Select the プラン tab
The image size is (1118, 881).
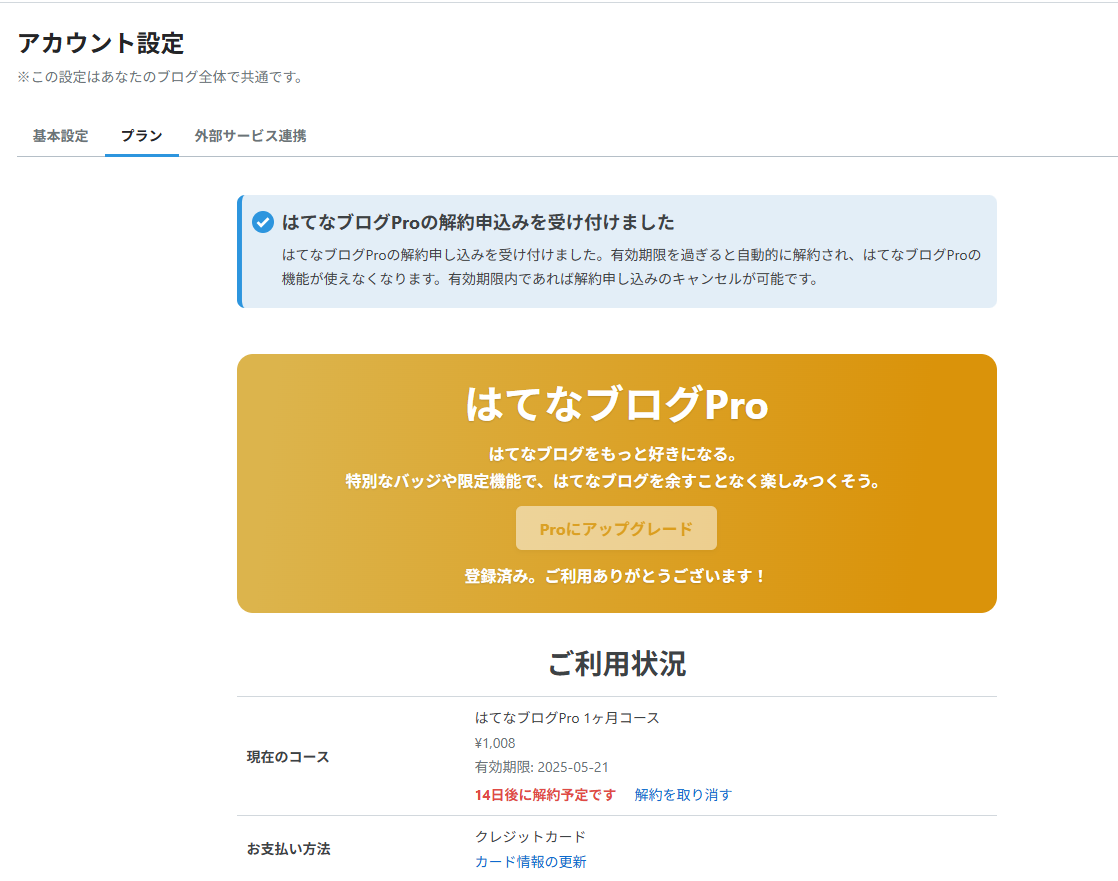point(141,135)
